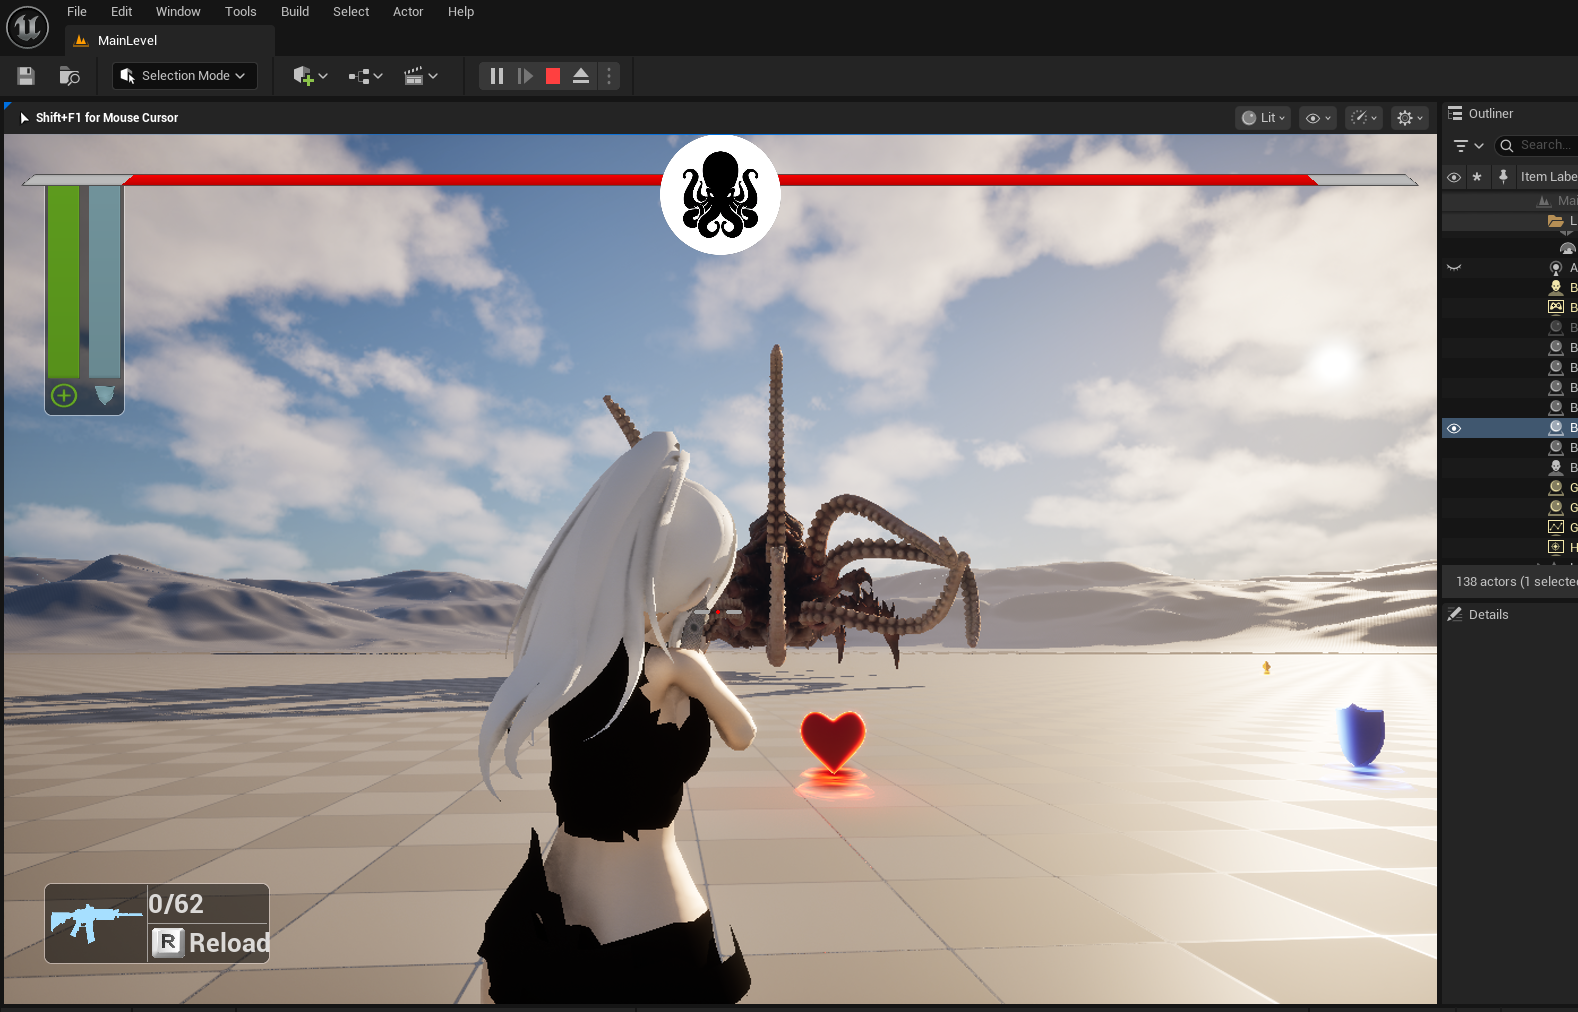Click the Unreal Engine logo

tap(27, 27)
